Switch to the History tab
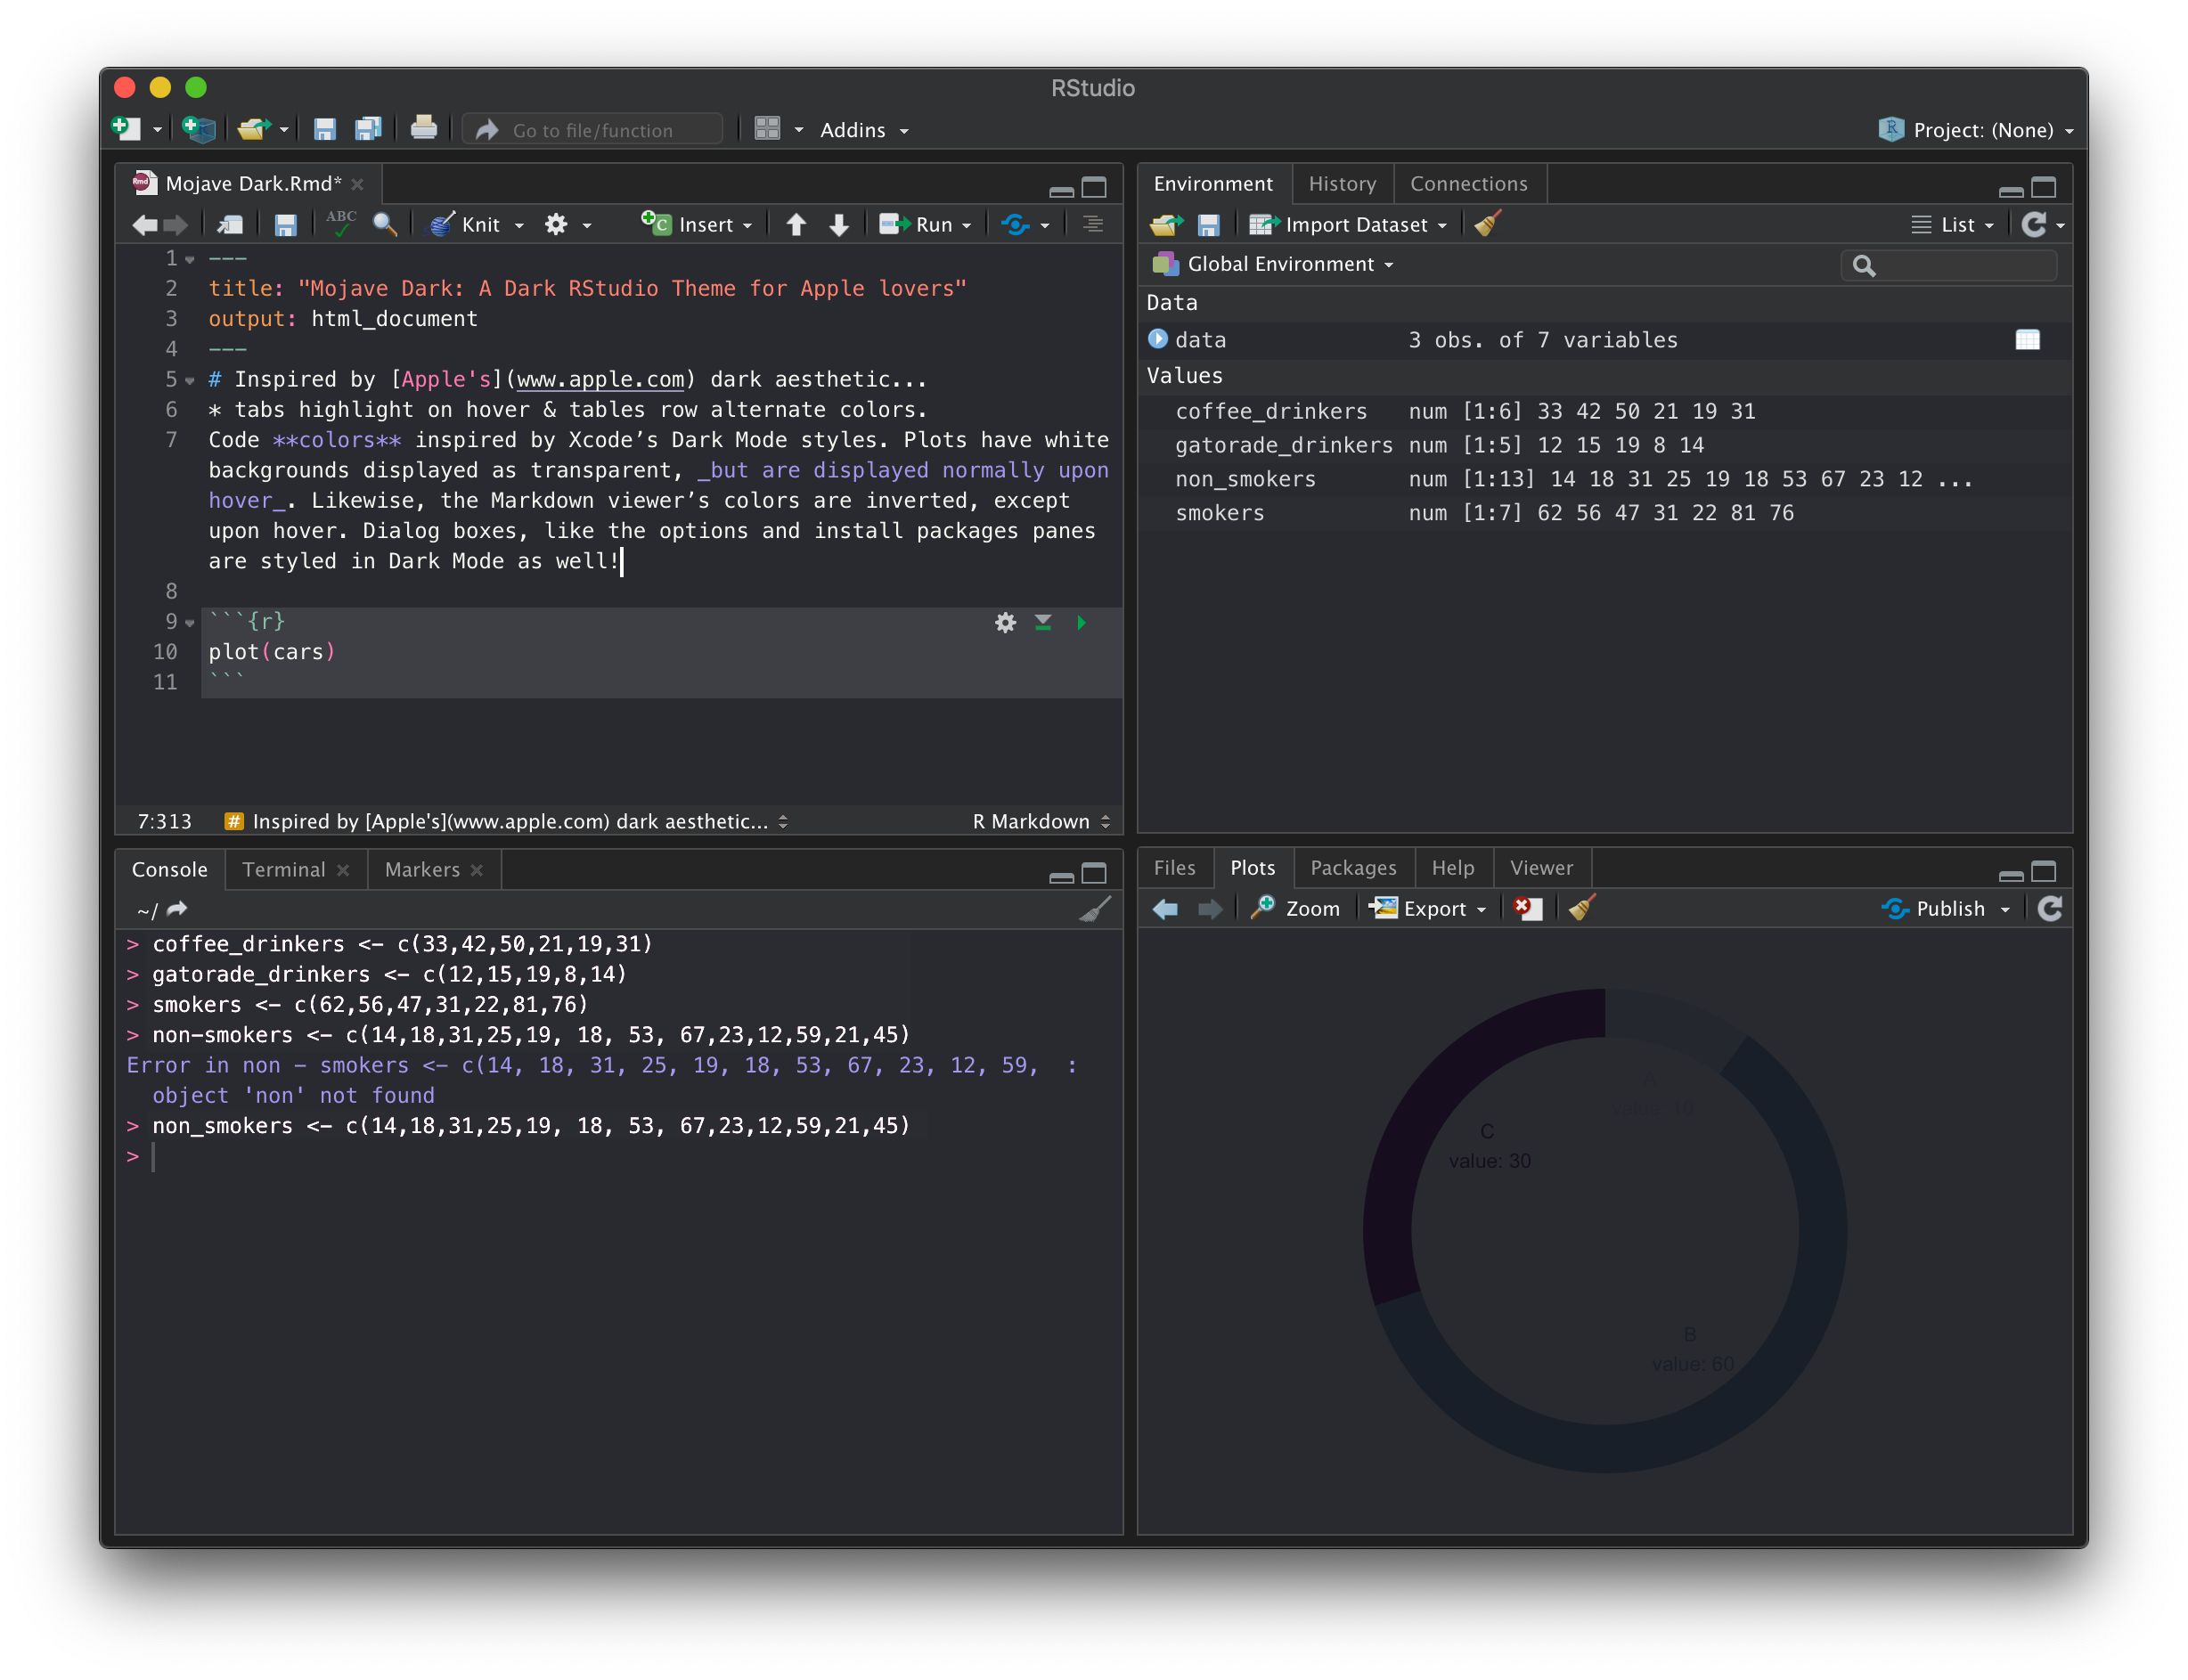Image resolution: width=2188 pixels, height=1680 pixels. [1341, 184]
